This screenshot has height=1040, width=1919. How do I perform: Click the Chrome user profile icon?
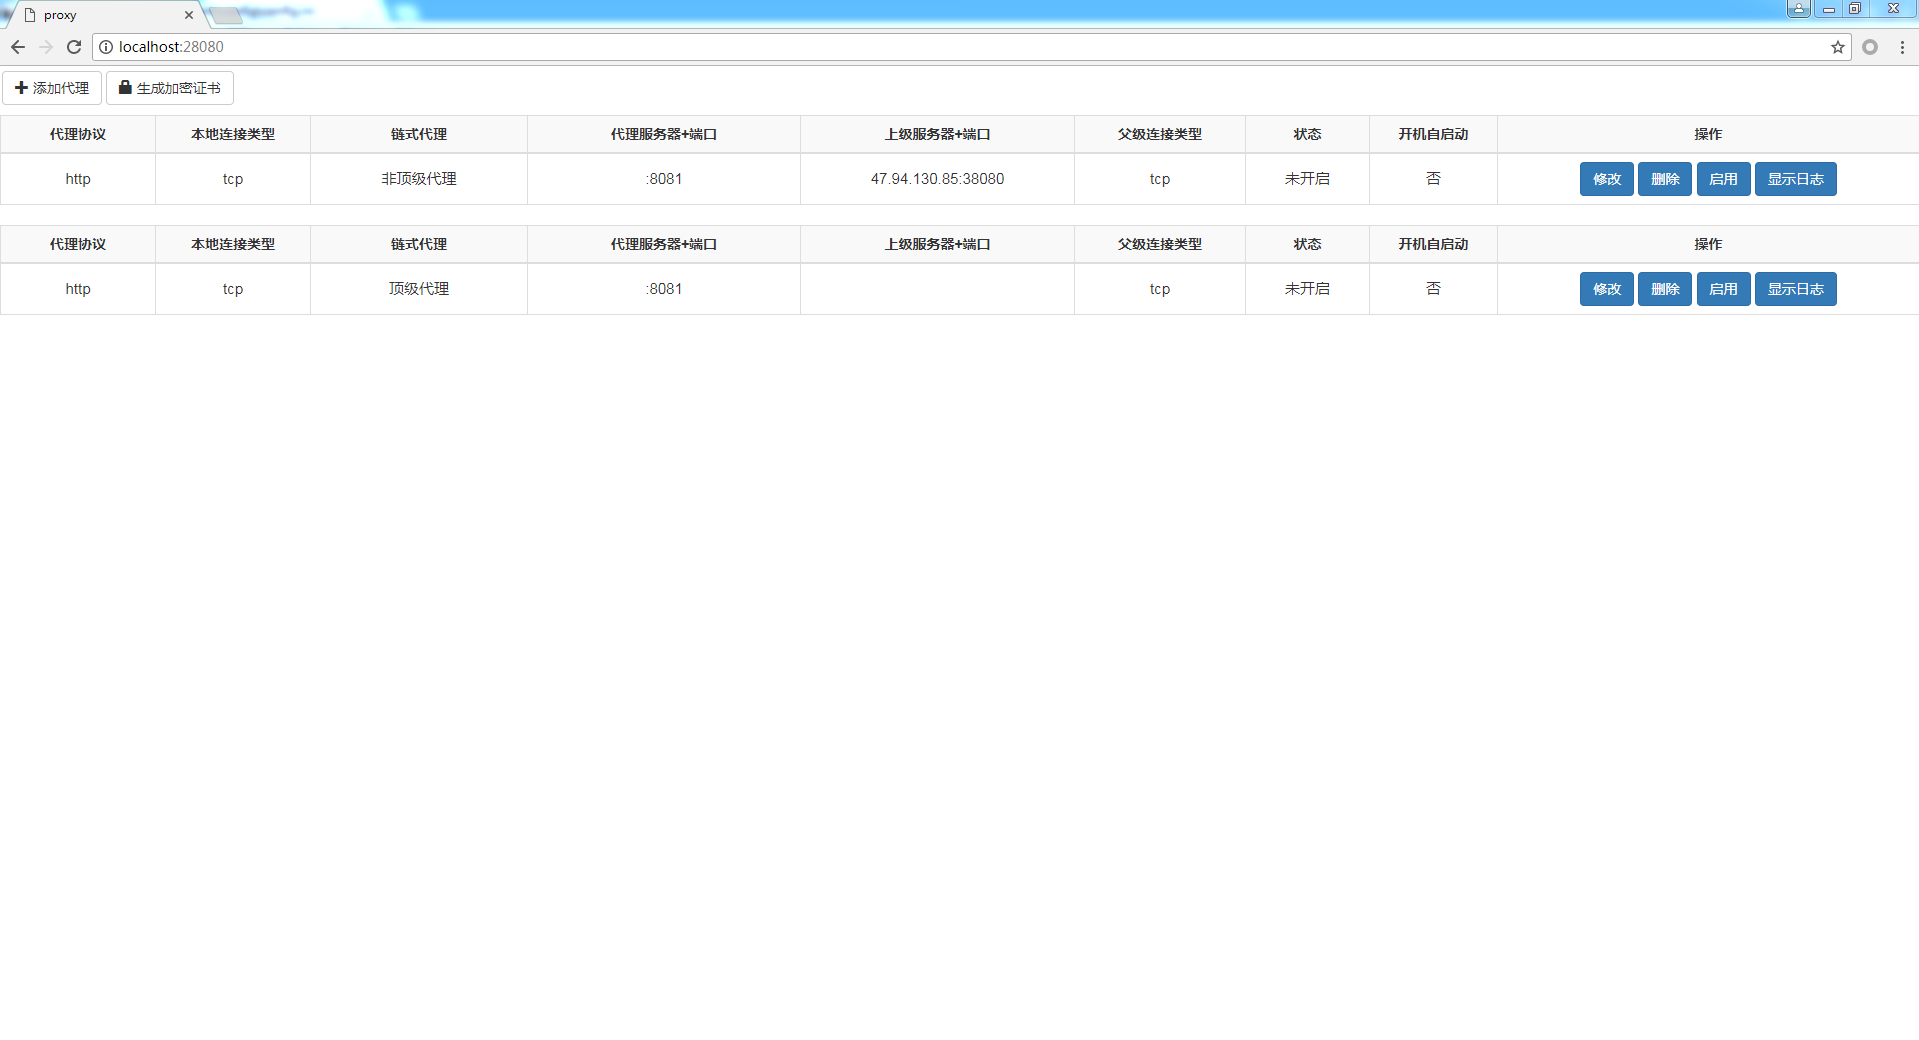[1799, 9]
